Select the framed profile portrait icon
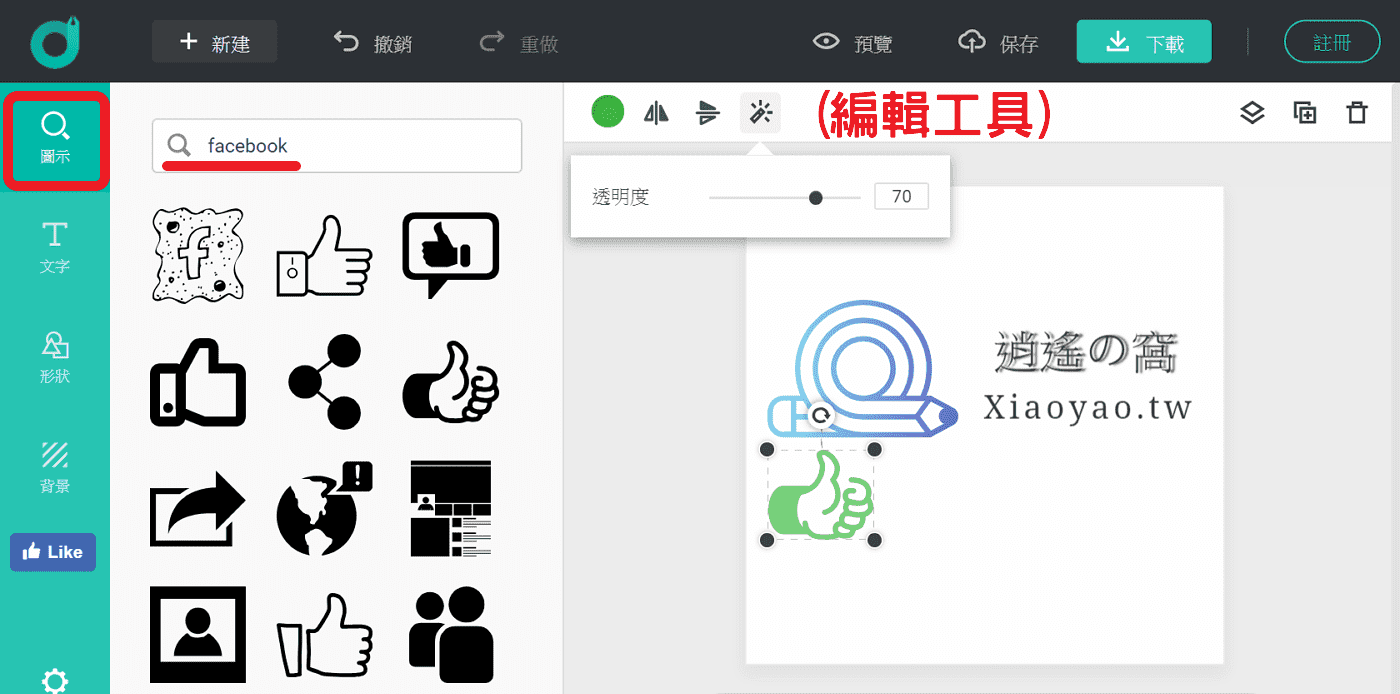The width and height of the screenshot is (1400, 694). pos(198,634)
